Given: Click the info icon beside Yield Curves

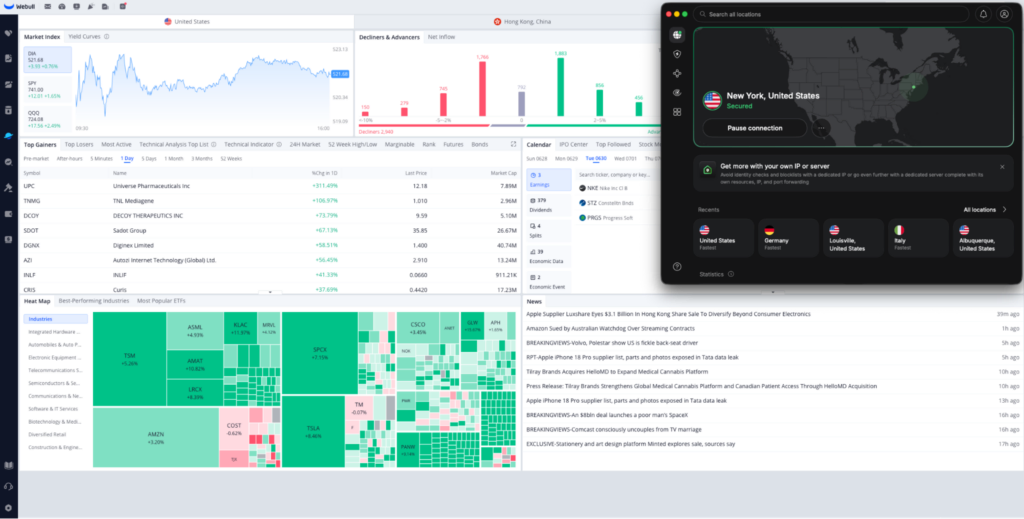Looking at the screenshot, I should (106, 37).
